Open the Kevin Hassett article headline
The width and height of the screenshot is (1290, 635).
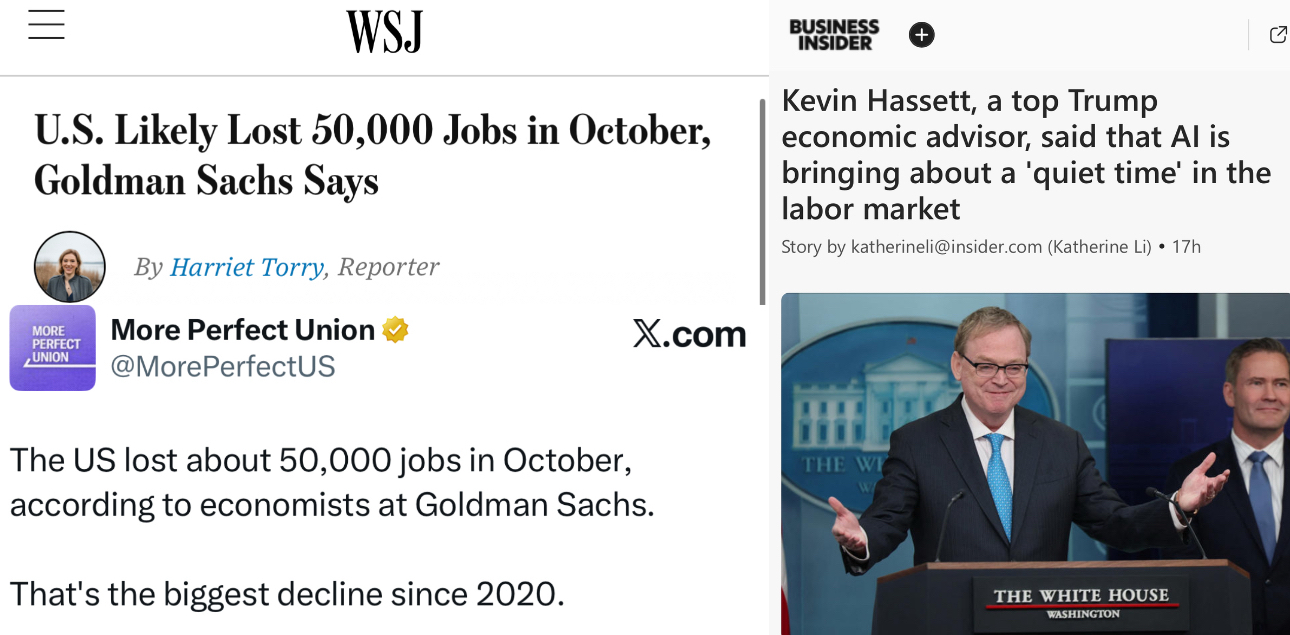pos(1025,154)
